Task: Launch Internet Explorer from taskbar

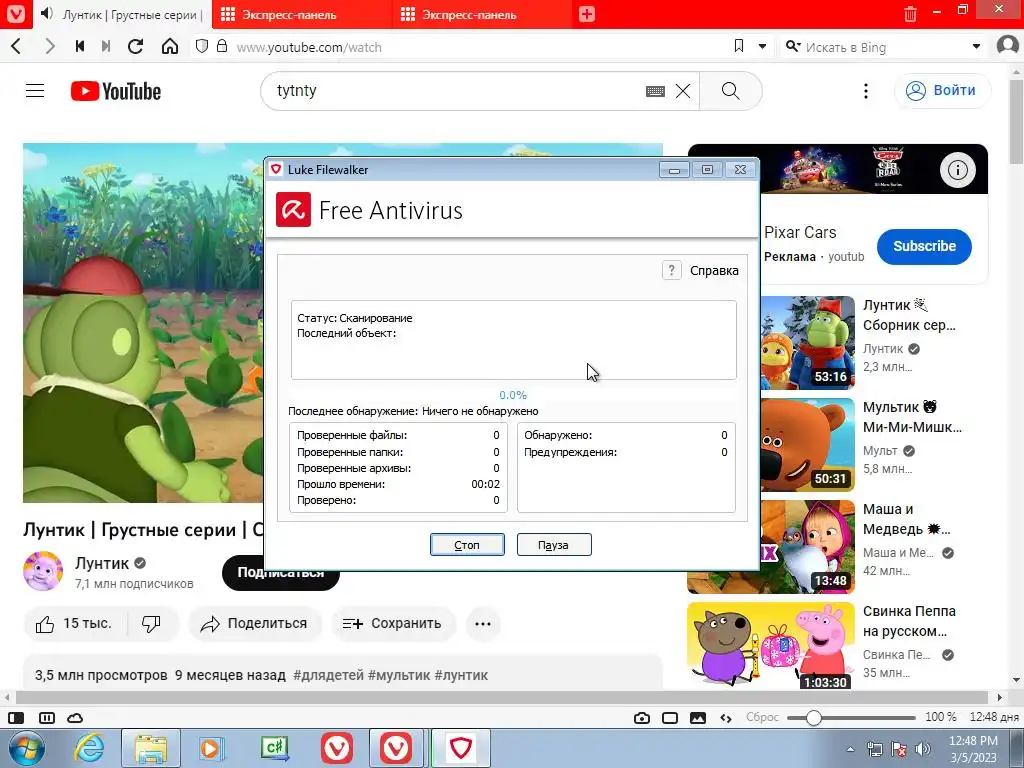Action: (x=88, y=748)
